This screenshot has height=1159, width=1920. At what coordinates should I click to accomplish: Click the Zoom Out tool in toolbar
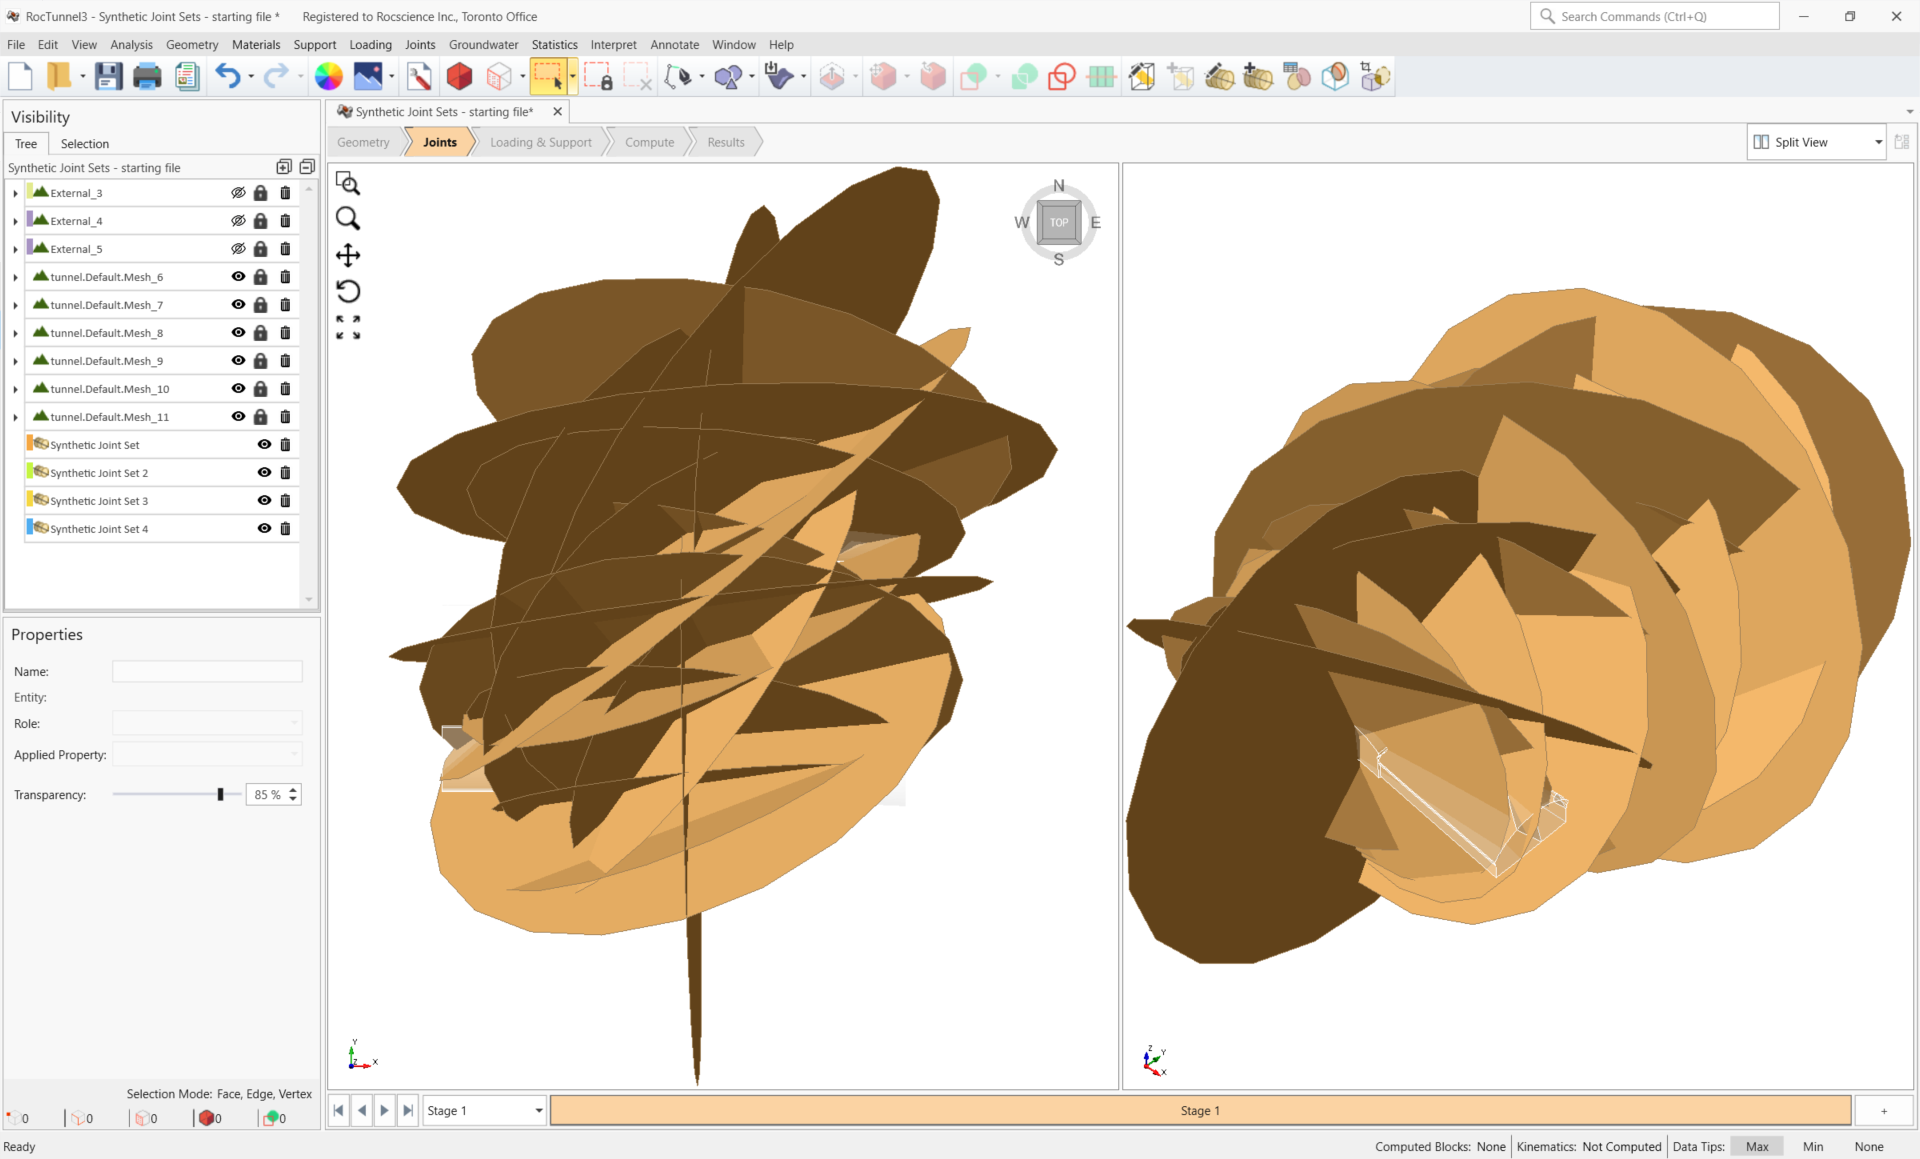tap(350, 218)
